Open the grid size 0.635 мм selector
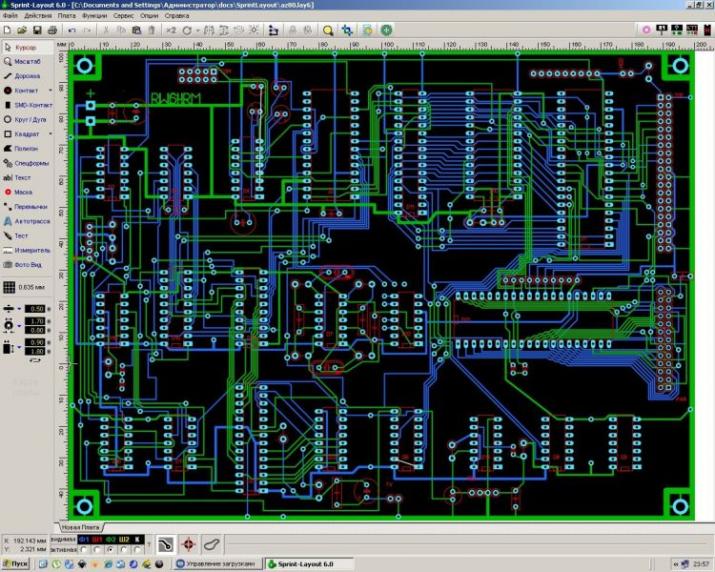Image resolution: width=715 pixels, height=572 pixels. (28, 284)
